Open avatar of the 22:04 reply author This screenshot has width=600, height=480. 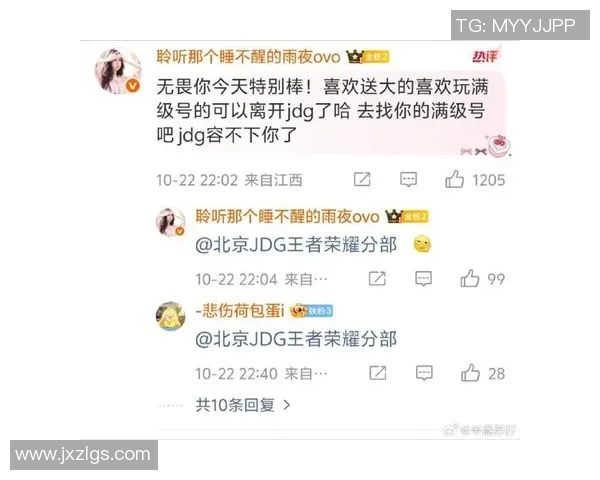(171, 222)
